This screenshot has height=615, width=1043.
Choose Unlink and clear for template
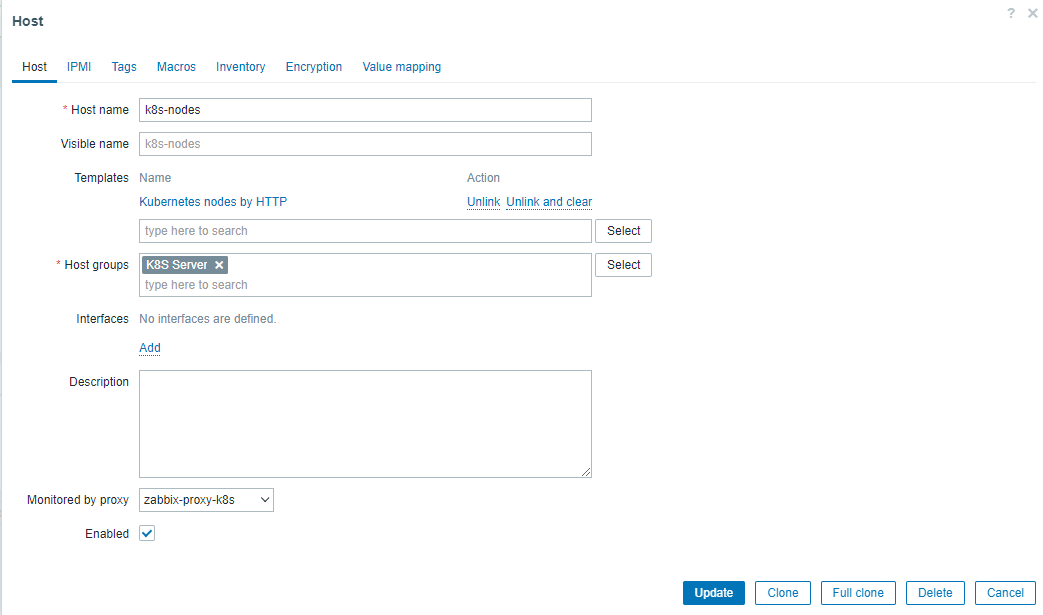tap(549, 201)
